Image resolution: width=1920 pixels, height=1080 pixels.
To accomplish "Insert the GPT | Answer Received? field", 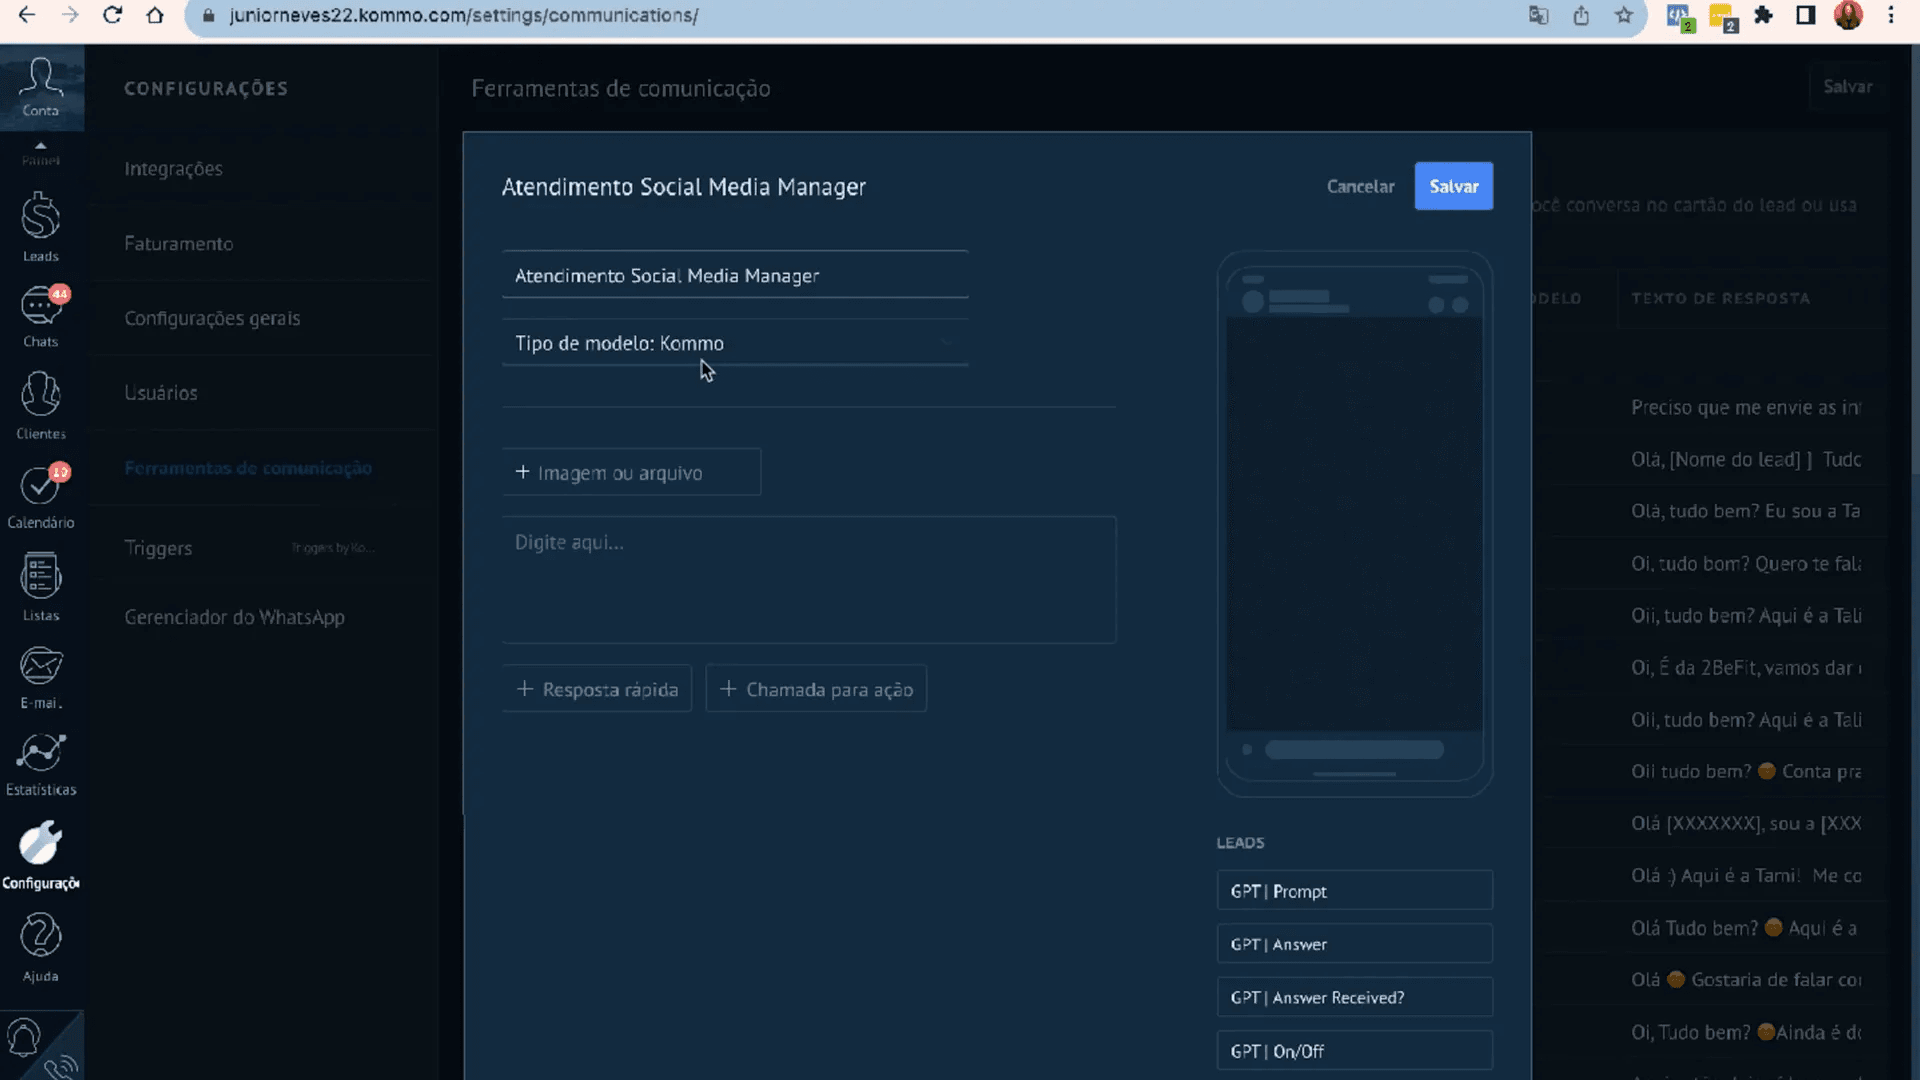I will coord(1355,998).
